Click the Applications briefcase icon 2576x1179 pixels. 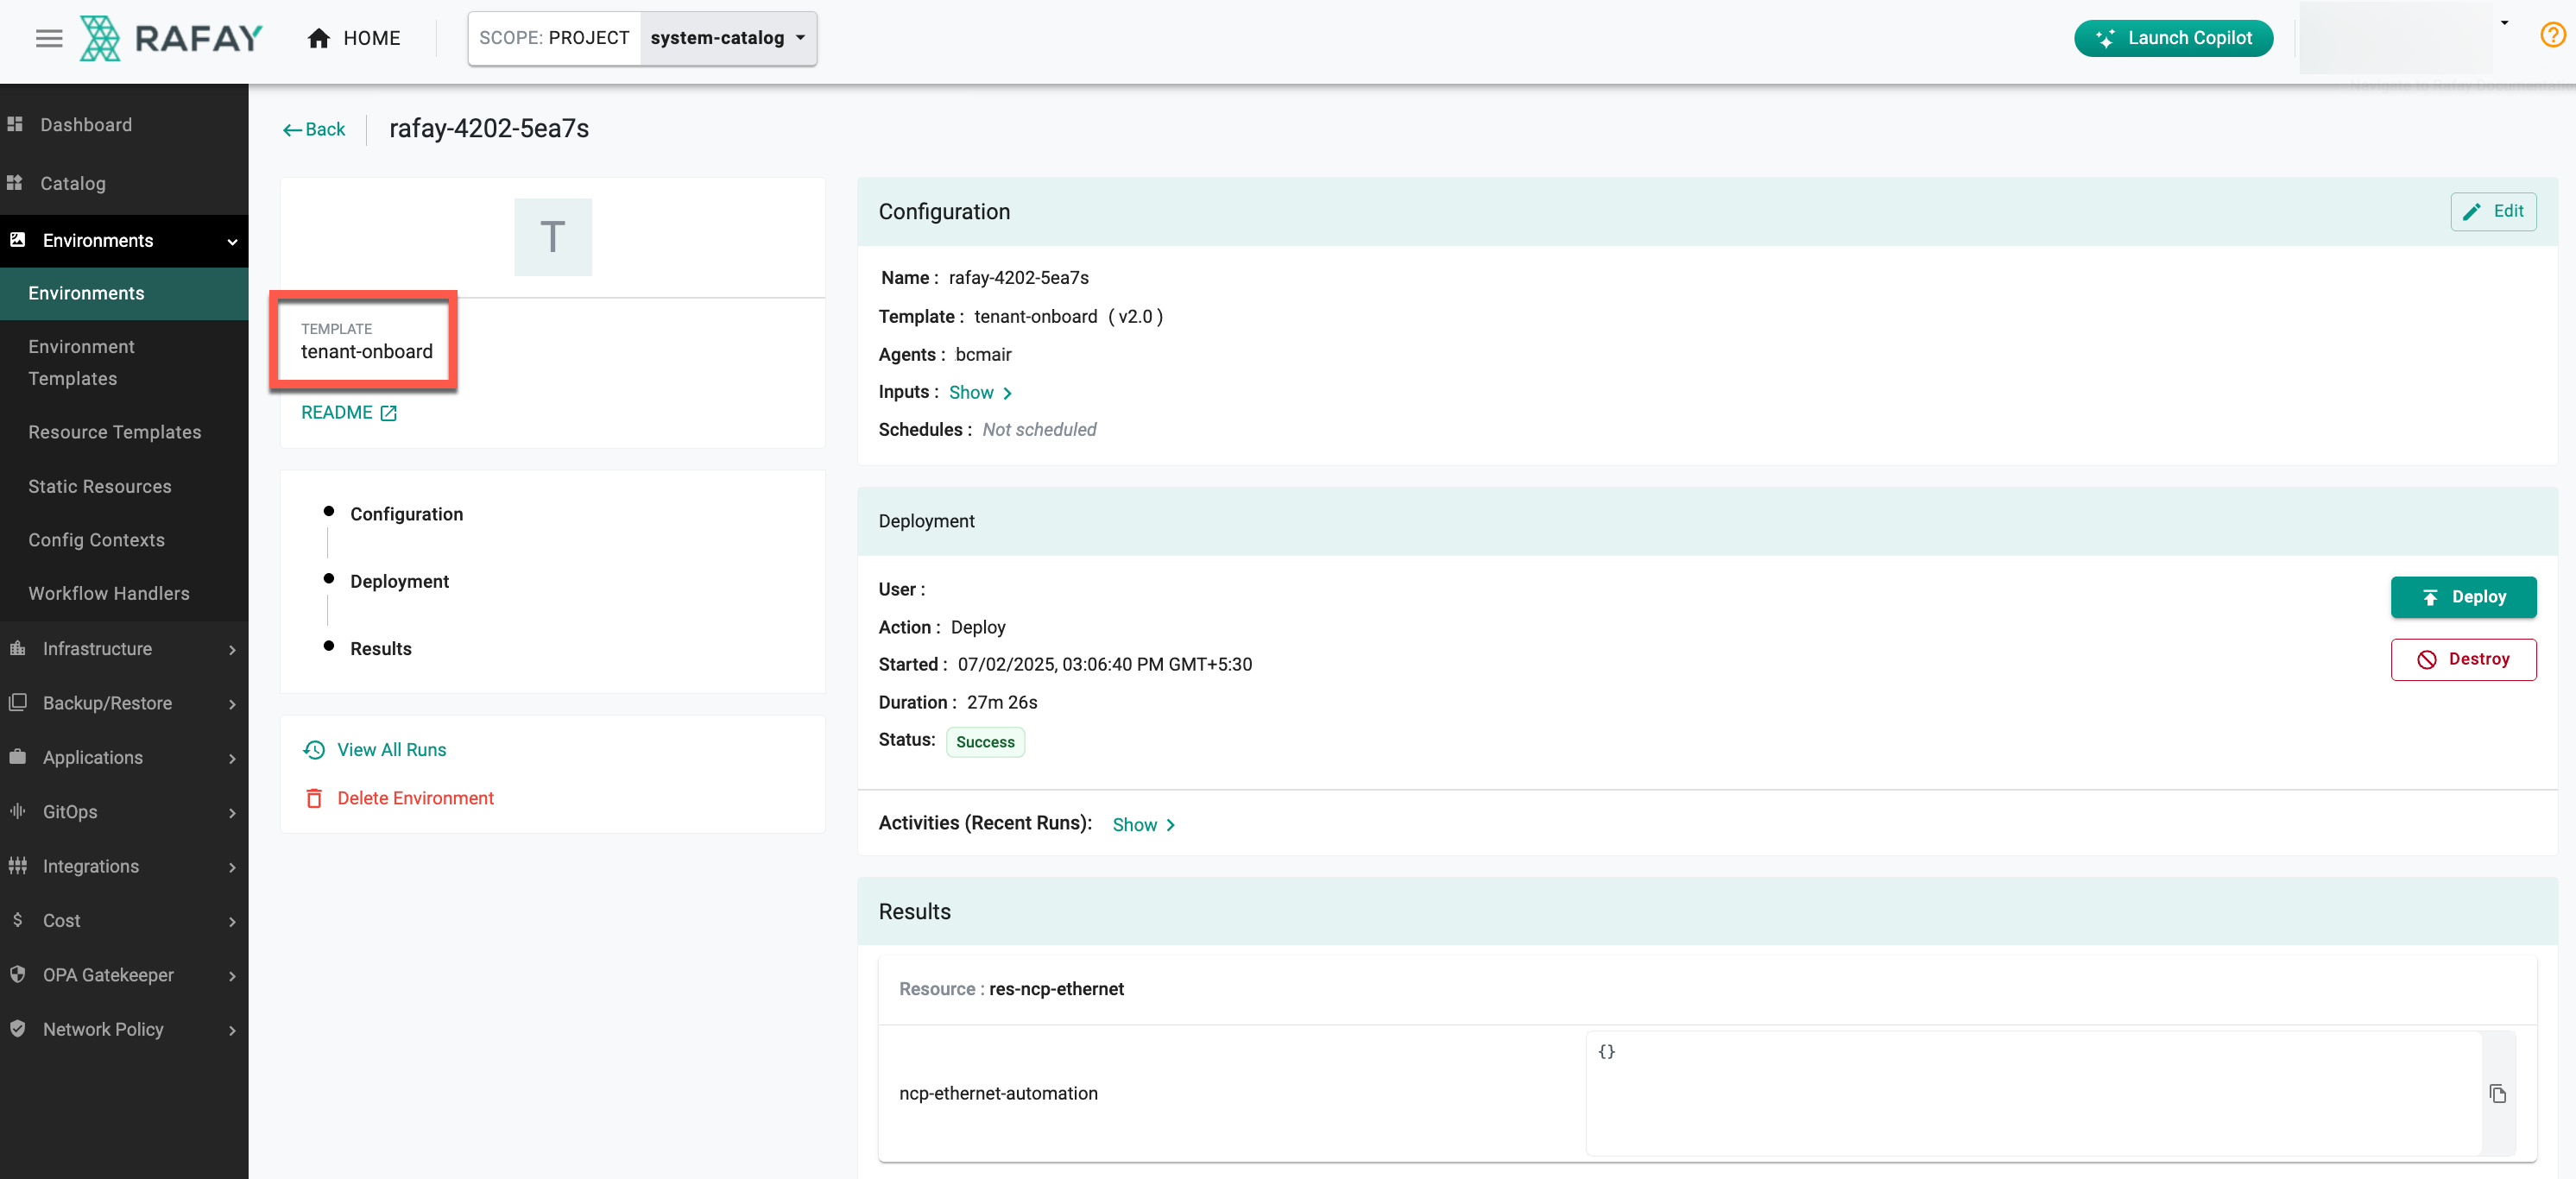[17, 757]
